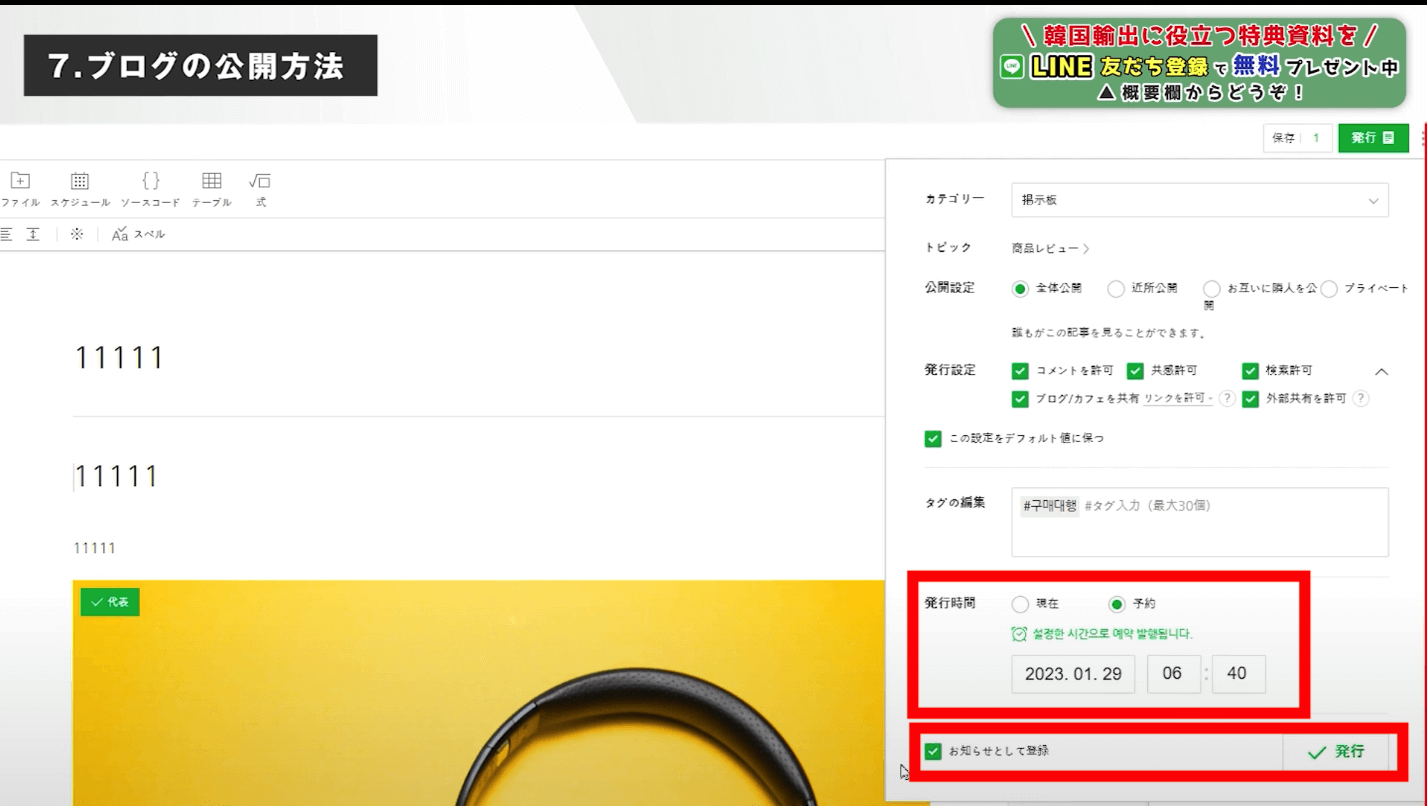This screenshot has height=806, width=1427.
Task: Open the line spacing icon
Action: tap(33, 234)
